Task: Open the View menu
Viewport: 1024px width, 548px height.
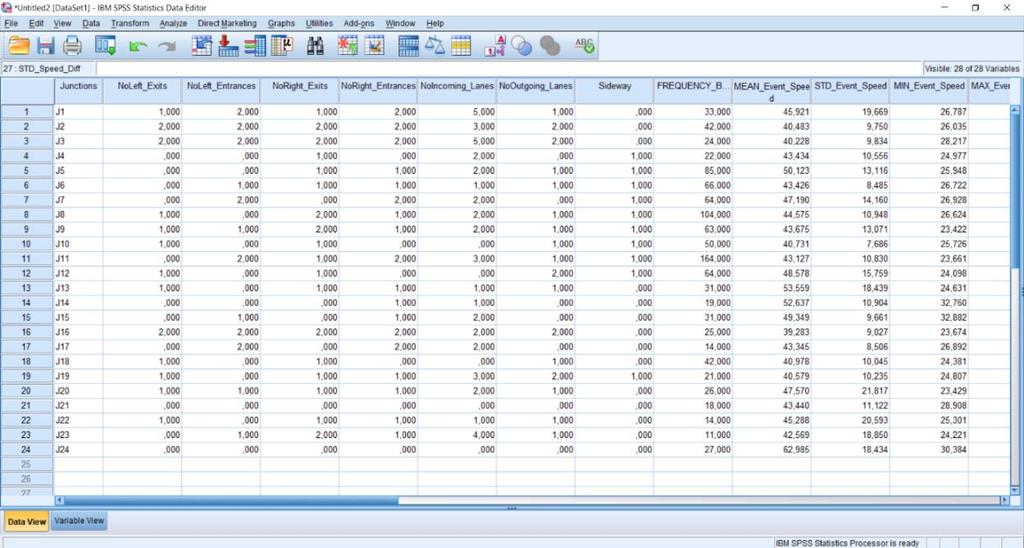Action: [x=62, y=24]
